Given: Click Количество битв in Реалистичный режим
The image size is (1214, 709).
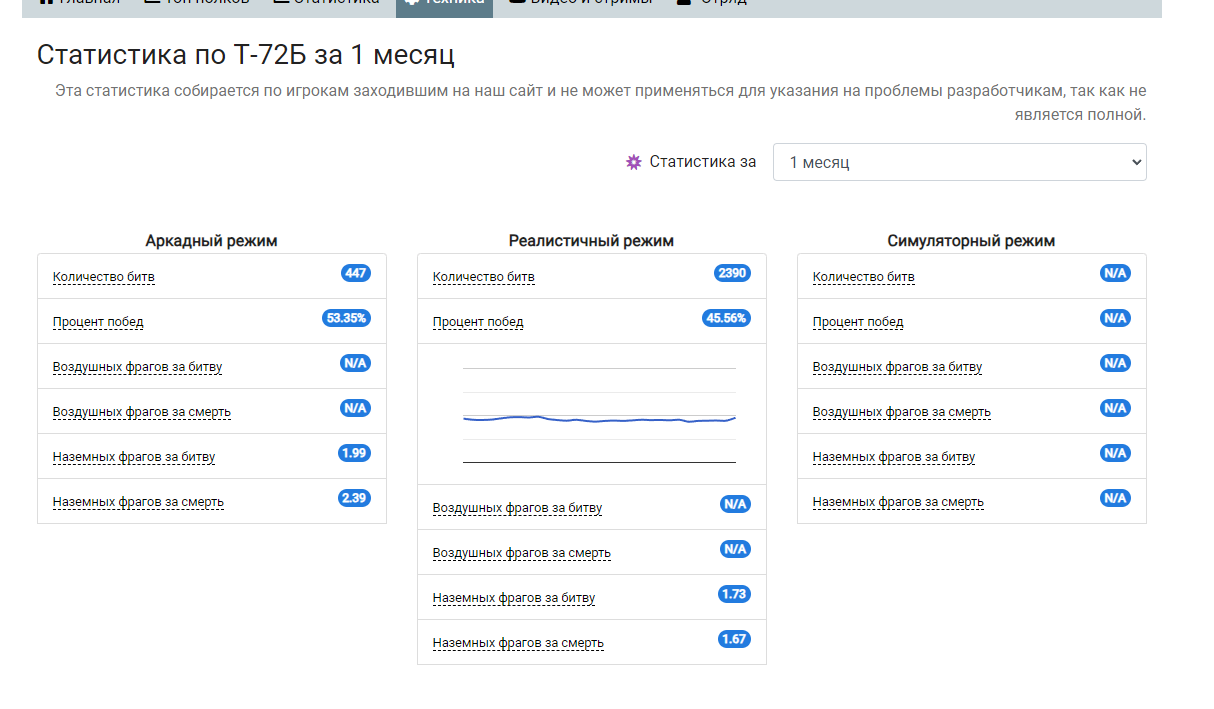Looking at the screenshot, I should (x=484, y=277).
